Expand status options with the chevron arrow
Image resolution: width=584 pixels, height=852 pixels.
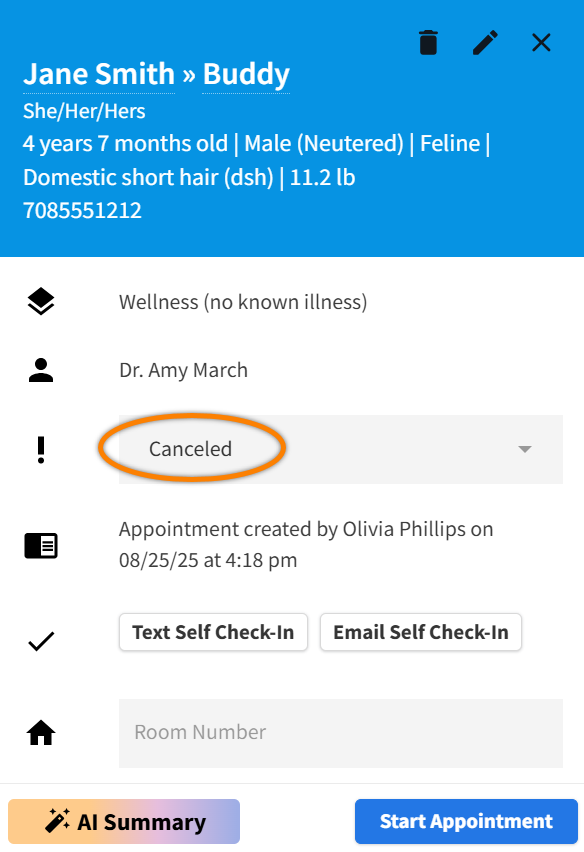pyautogui.click(x=524, y=448)
